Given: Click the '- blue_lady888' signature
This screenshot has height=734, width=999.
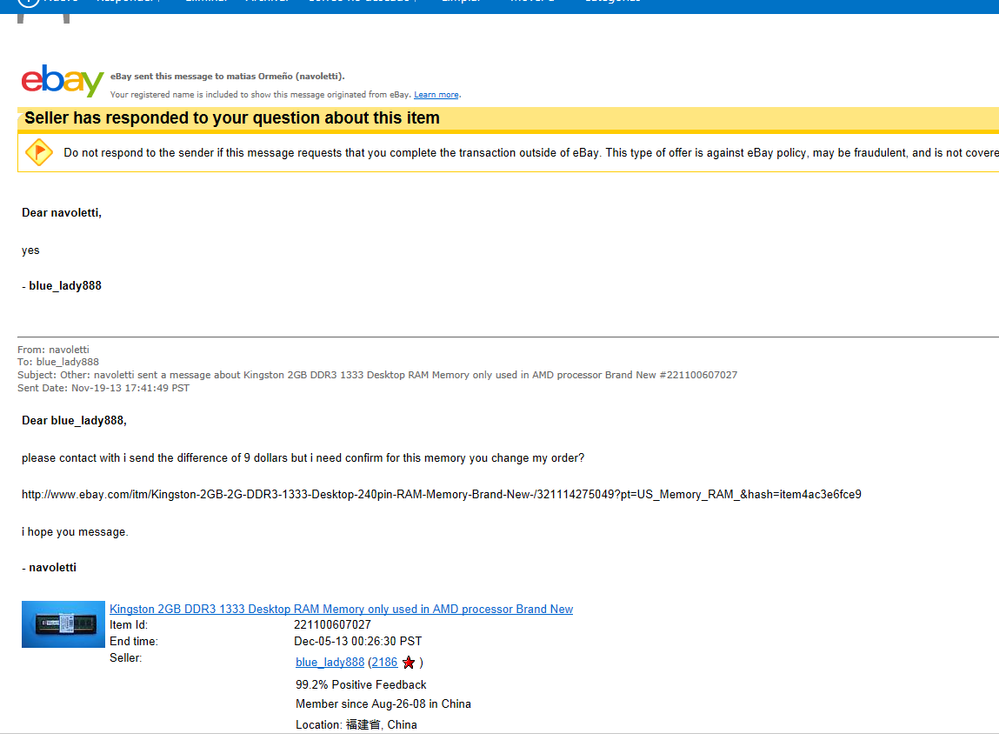Looking at the screenshot, I should (x=62, y=286).
